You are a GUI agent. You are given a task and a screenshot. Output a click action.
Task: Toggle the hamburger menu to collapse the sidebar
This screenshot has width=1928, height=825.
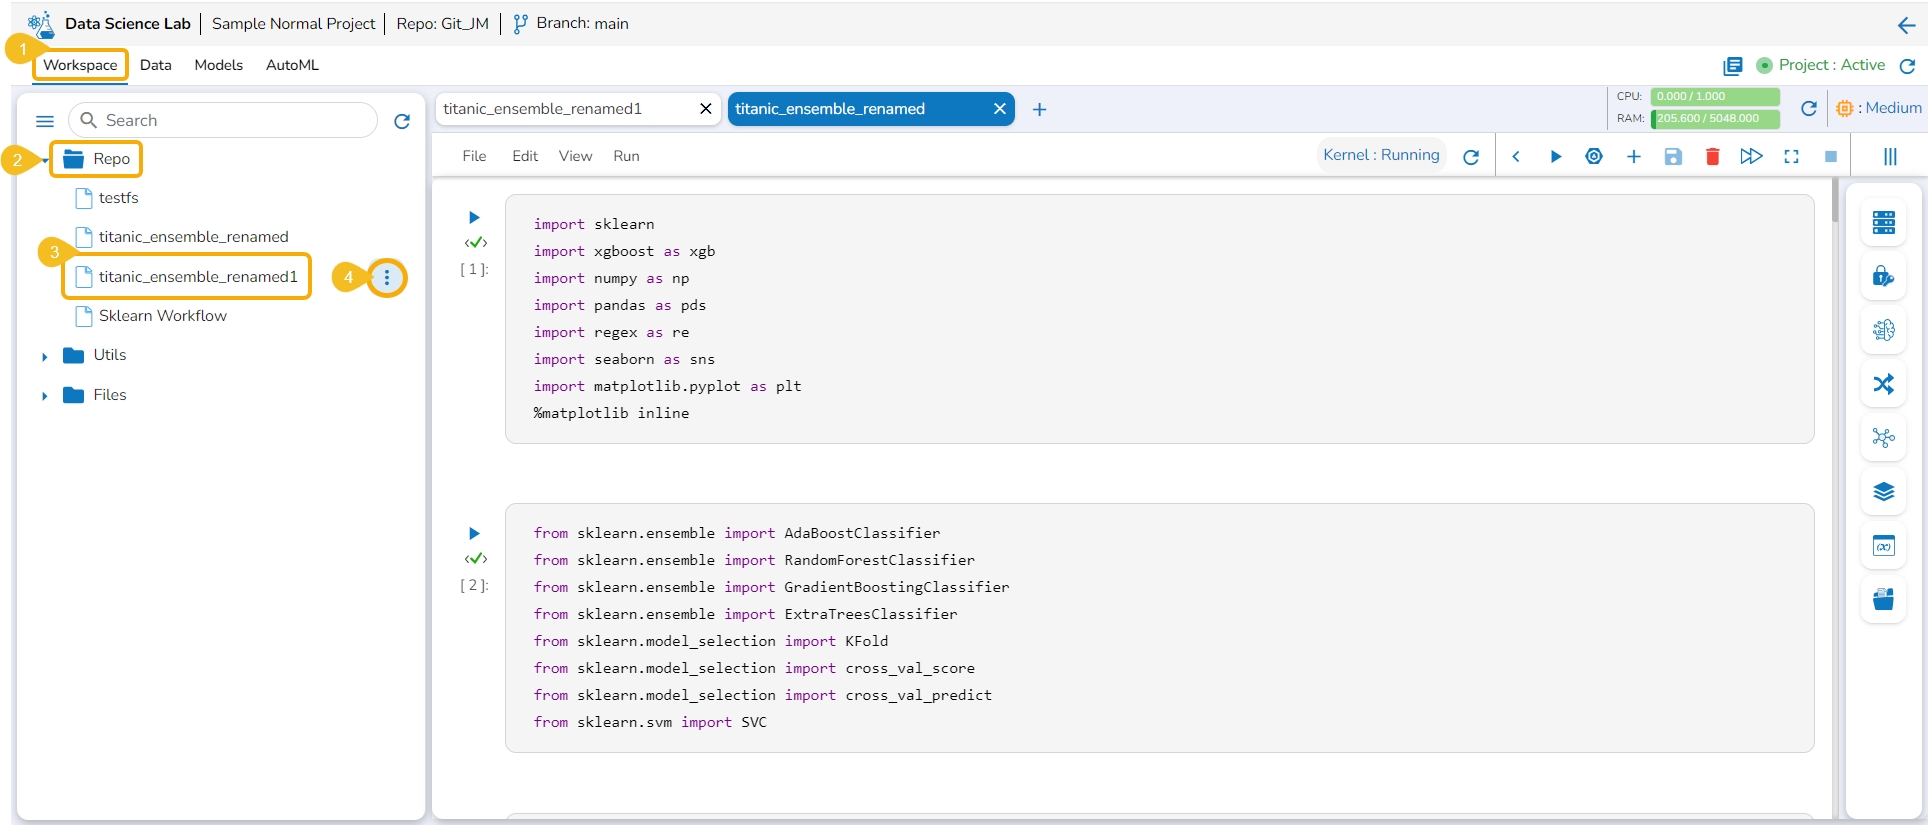click(x=45, y=121)
